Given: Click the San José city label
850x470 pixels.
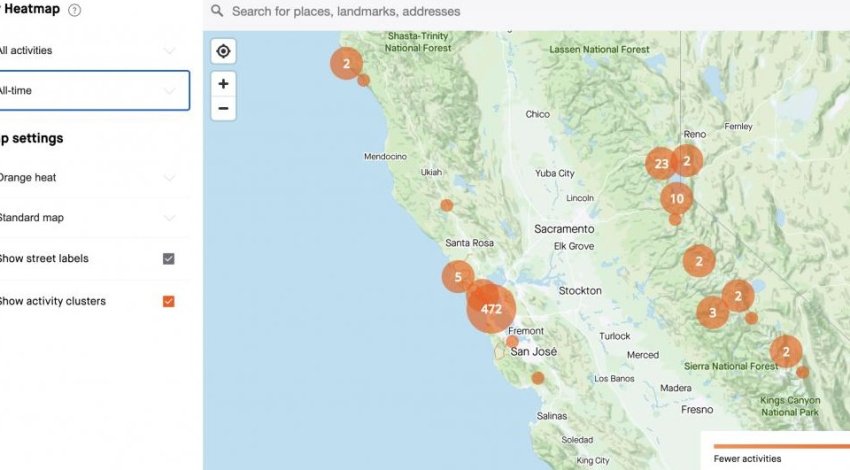Looking at the screenshot, I should click(x=533, y=352).
